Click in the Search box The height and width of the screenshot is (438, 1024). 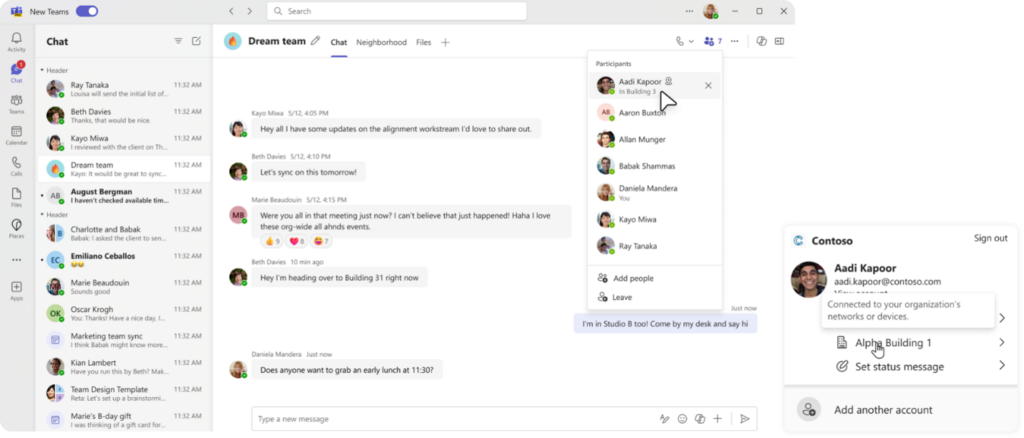[x=396, y=11]
